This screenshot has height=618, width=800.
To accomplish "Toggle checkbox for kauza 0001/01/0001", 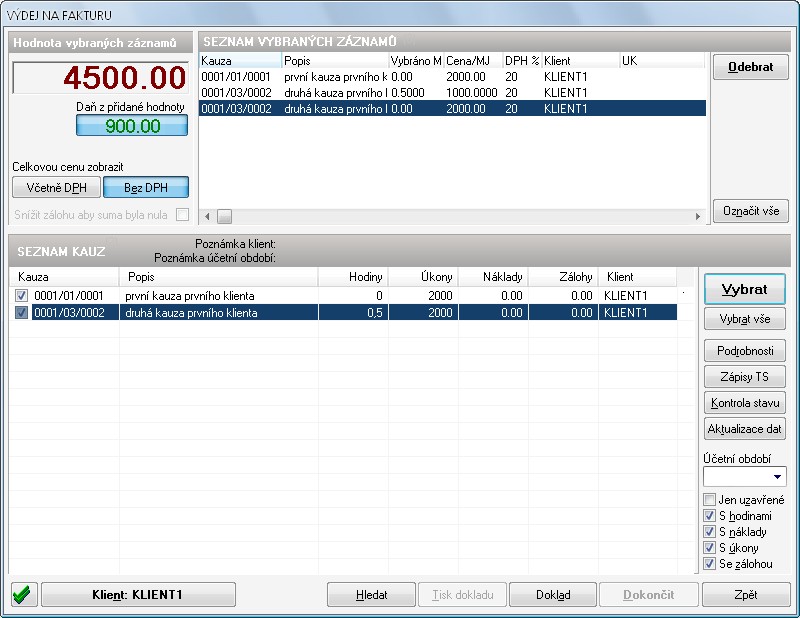I will coord(21,295).
